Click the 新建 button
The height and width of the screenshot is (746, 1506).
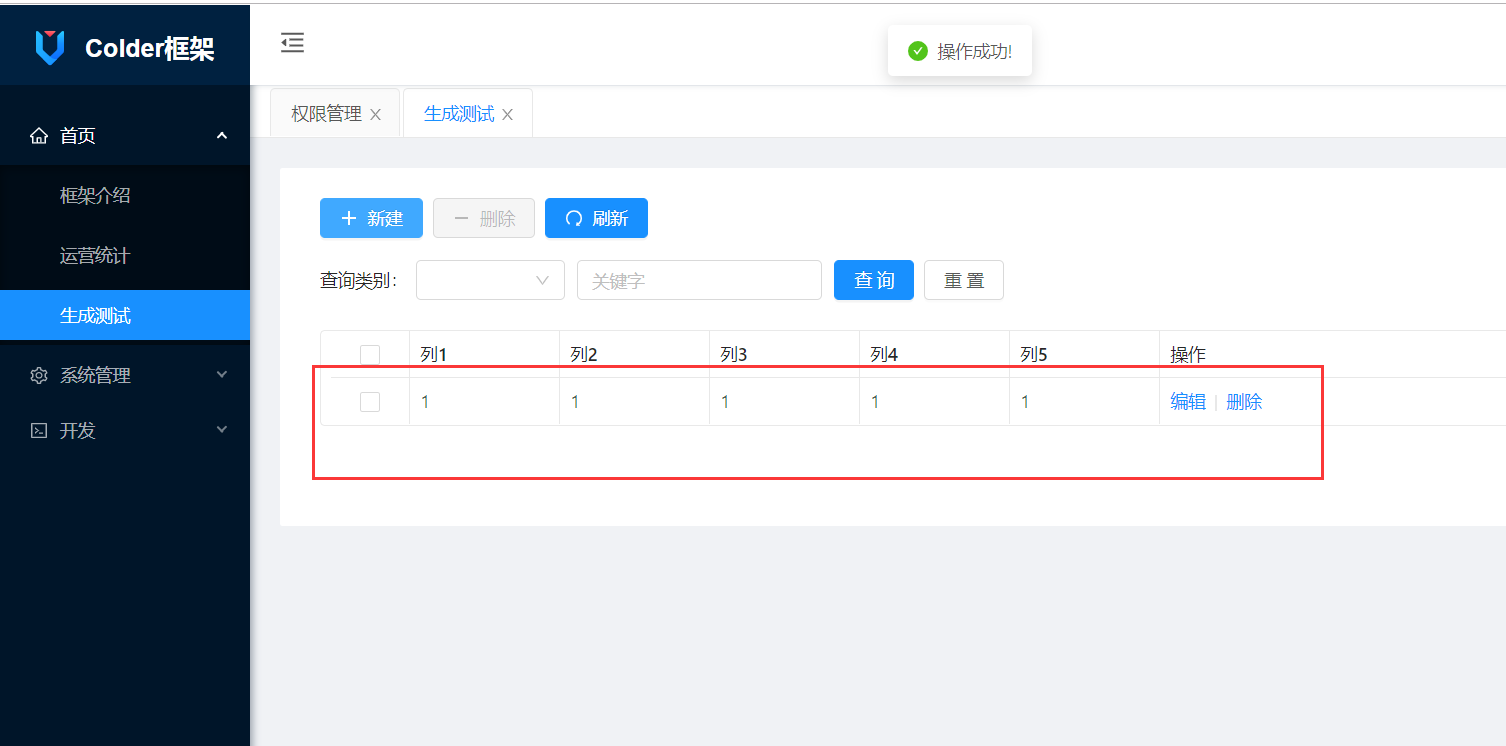click(371, 218)
